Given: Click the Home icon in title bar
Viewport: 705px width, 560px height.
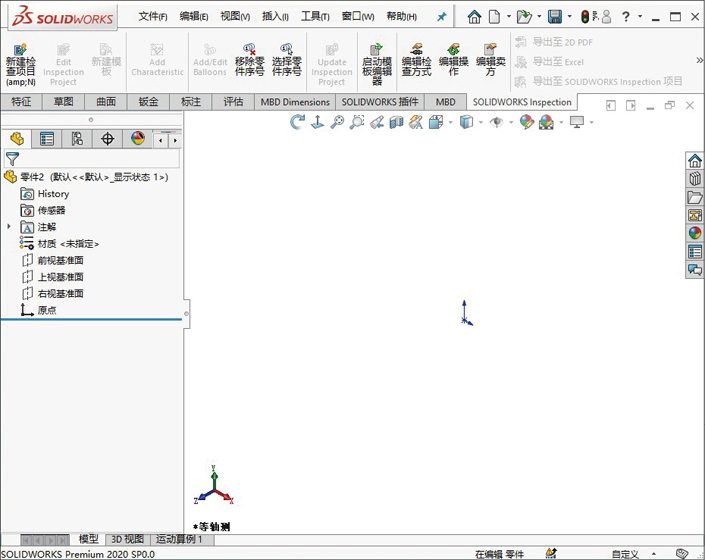Looking at the screenshot, I should pos(474,17).
